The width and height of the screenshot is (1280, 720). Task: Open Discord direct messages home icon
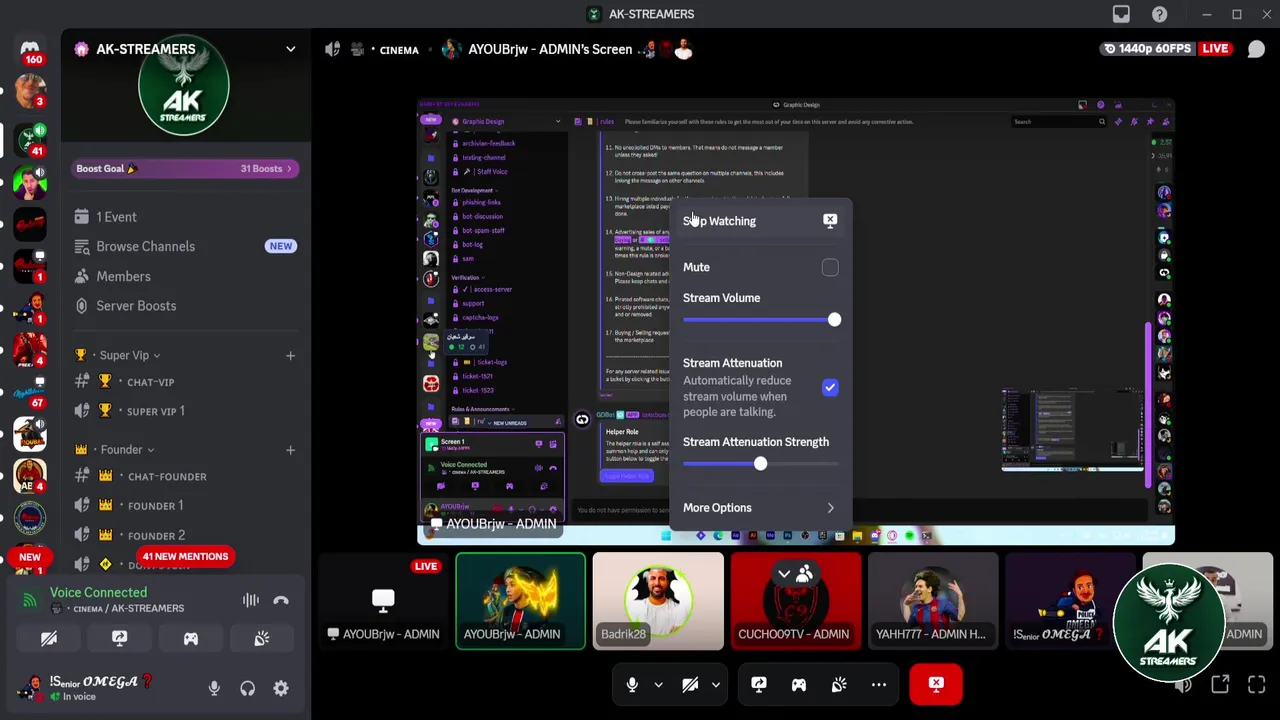(30, 48)
